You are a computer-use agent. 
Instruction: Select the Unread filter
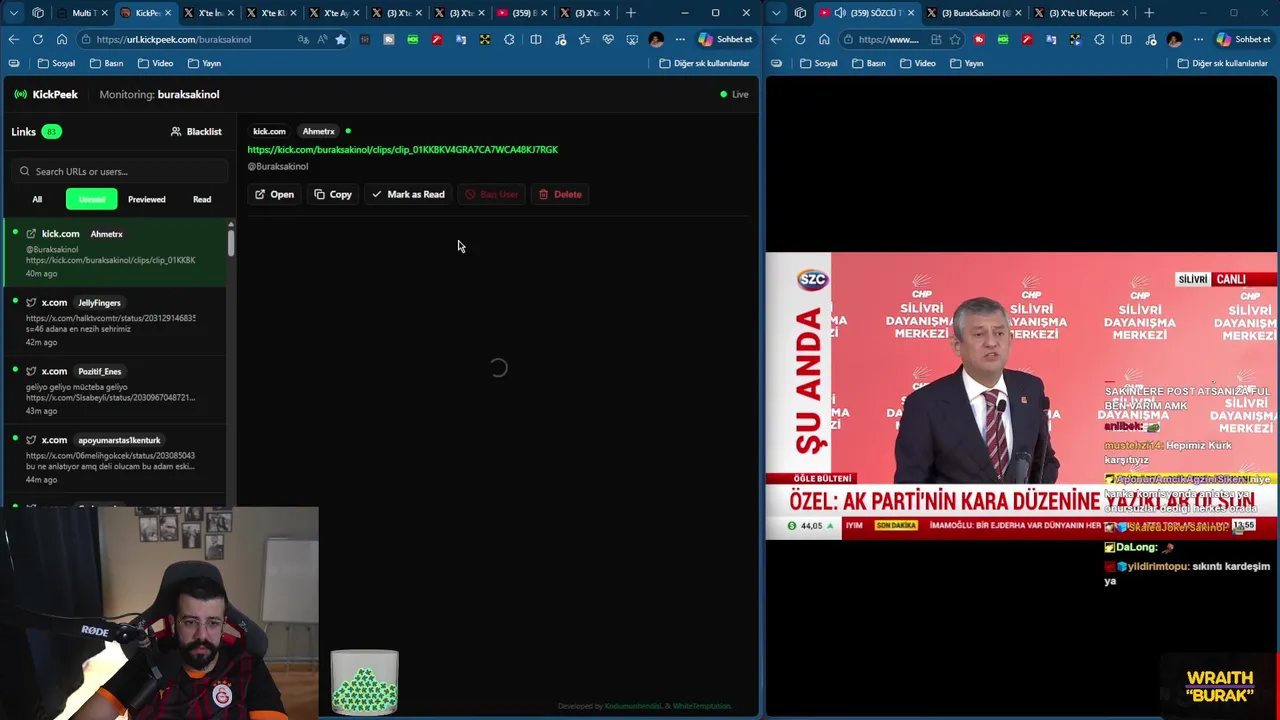[x=92, y=199]
